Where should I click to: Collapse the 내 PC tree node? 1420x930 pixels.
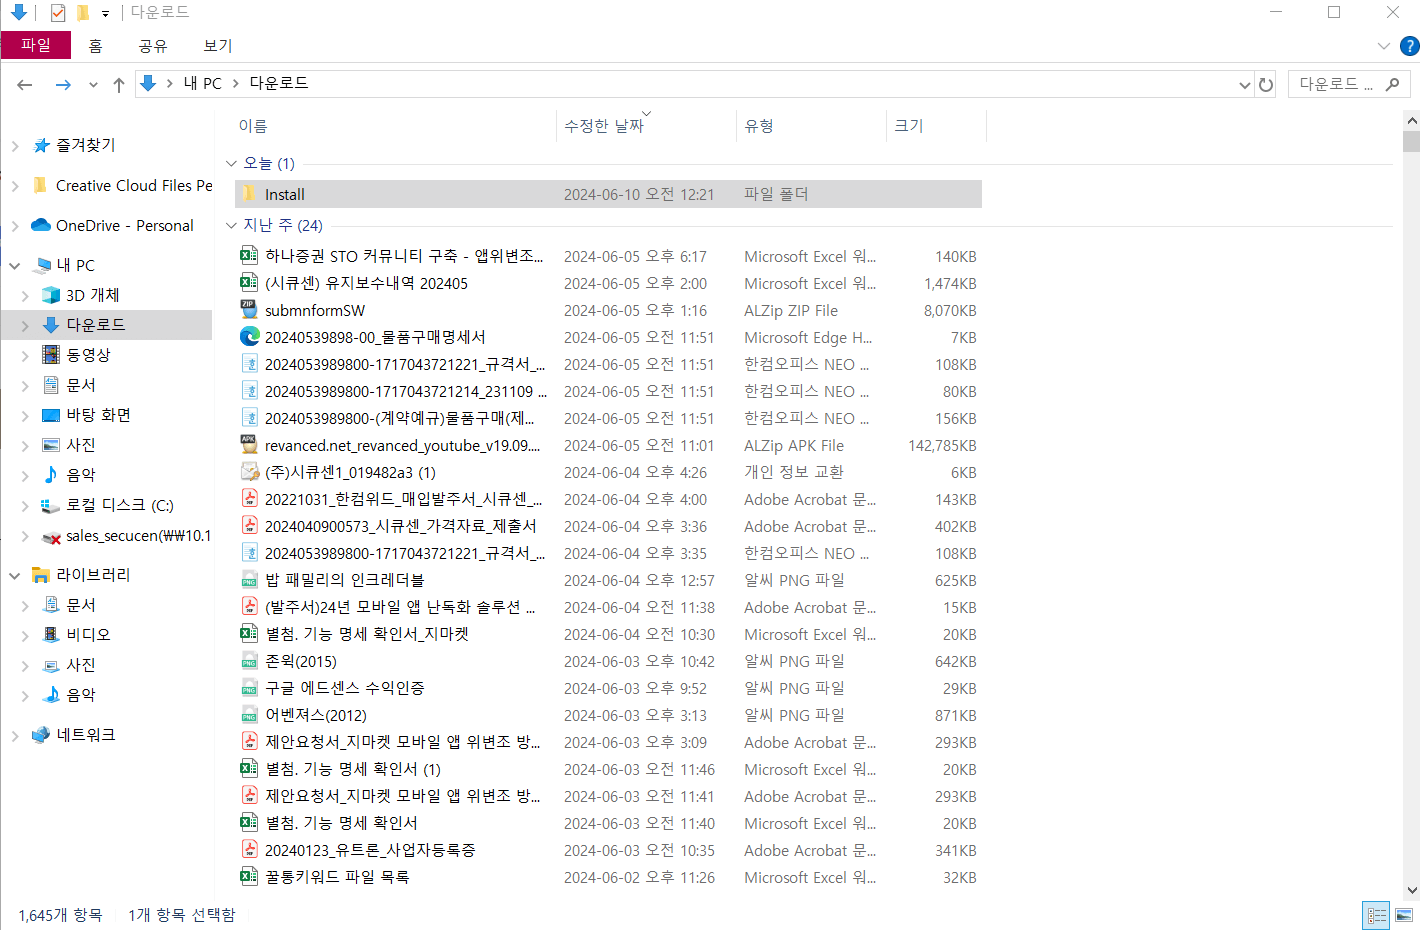pos(15,265)
